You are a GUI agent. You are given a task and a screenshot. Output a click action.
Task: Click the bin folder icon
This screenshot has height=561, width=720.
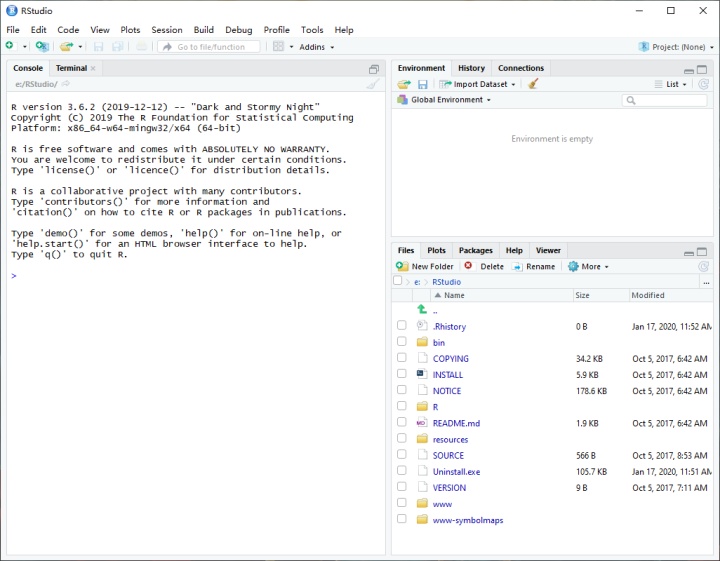(422, 342)
